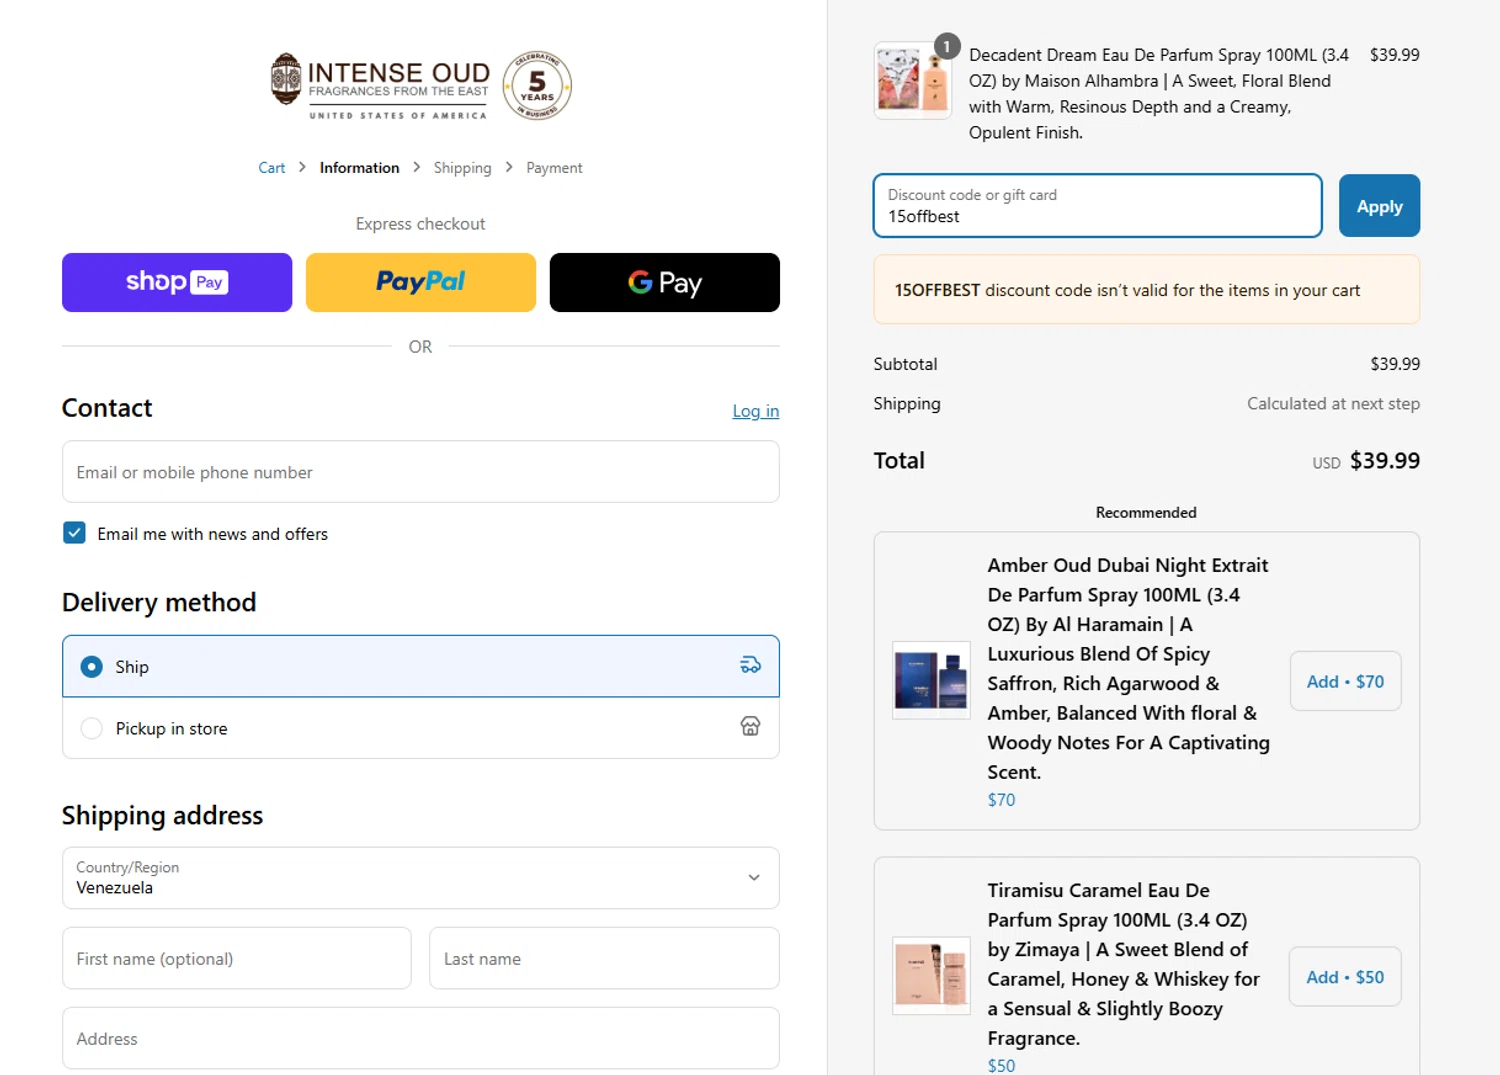Click the Express checkout label
This screenshot has width=1500, height=1075.
pos(420,224)
